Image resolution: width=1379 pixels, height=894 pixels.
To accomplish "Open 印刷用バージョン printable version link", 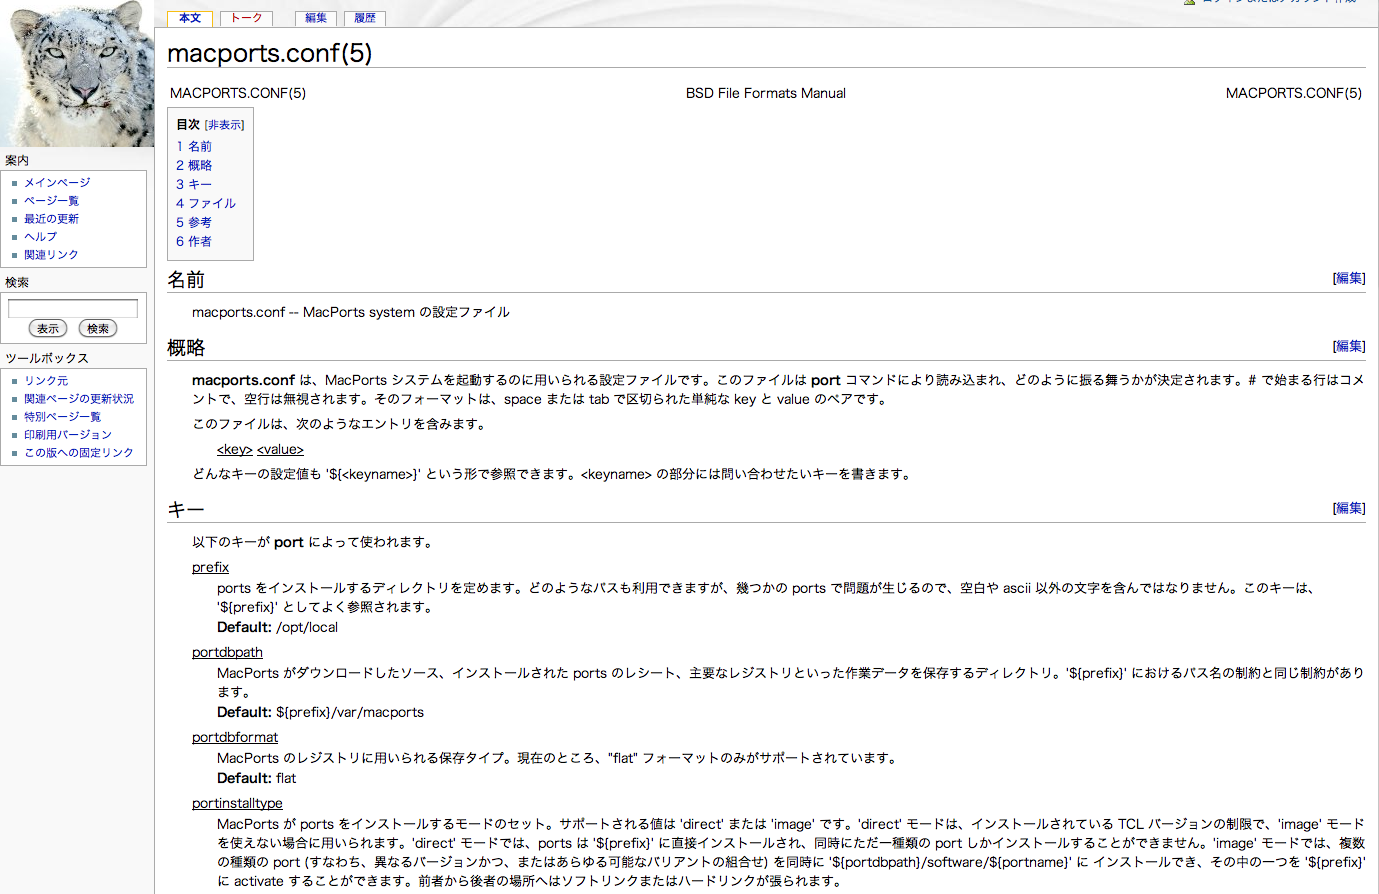I will tap(68, 435).
